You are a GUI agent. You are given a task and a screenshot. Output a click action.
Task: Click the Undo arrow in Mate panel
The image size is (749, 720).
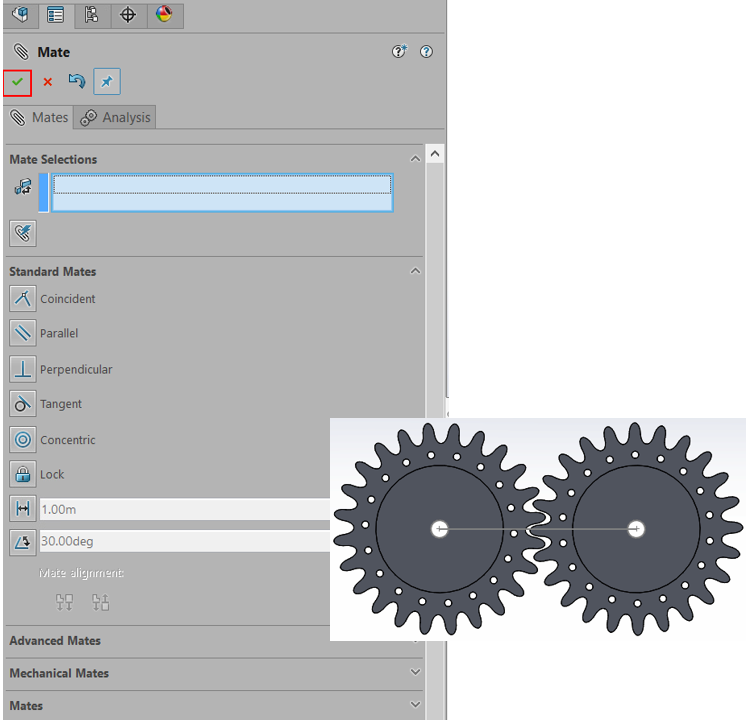point(76,82)
